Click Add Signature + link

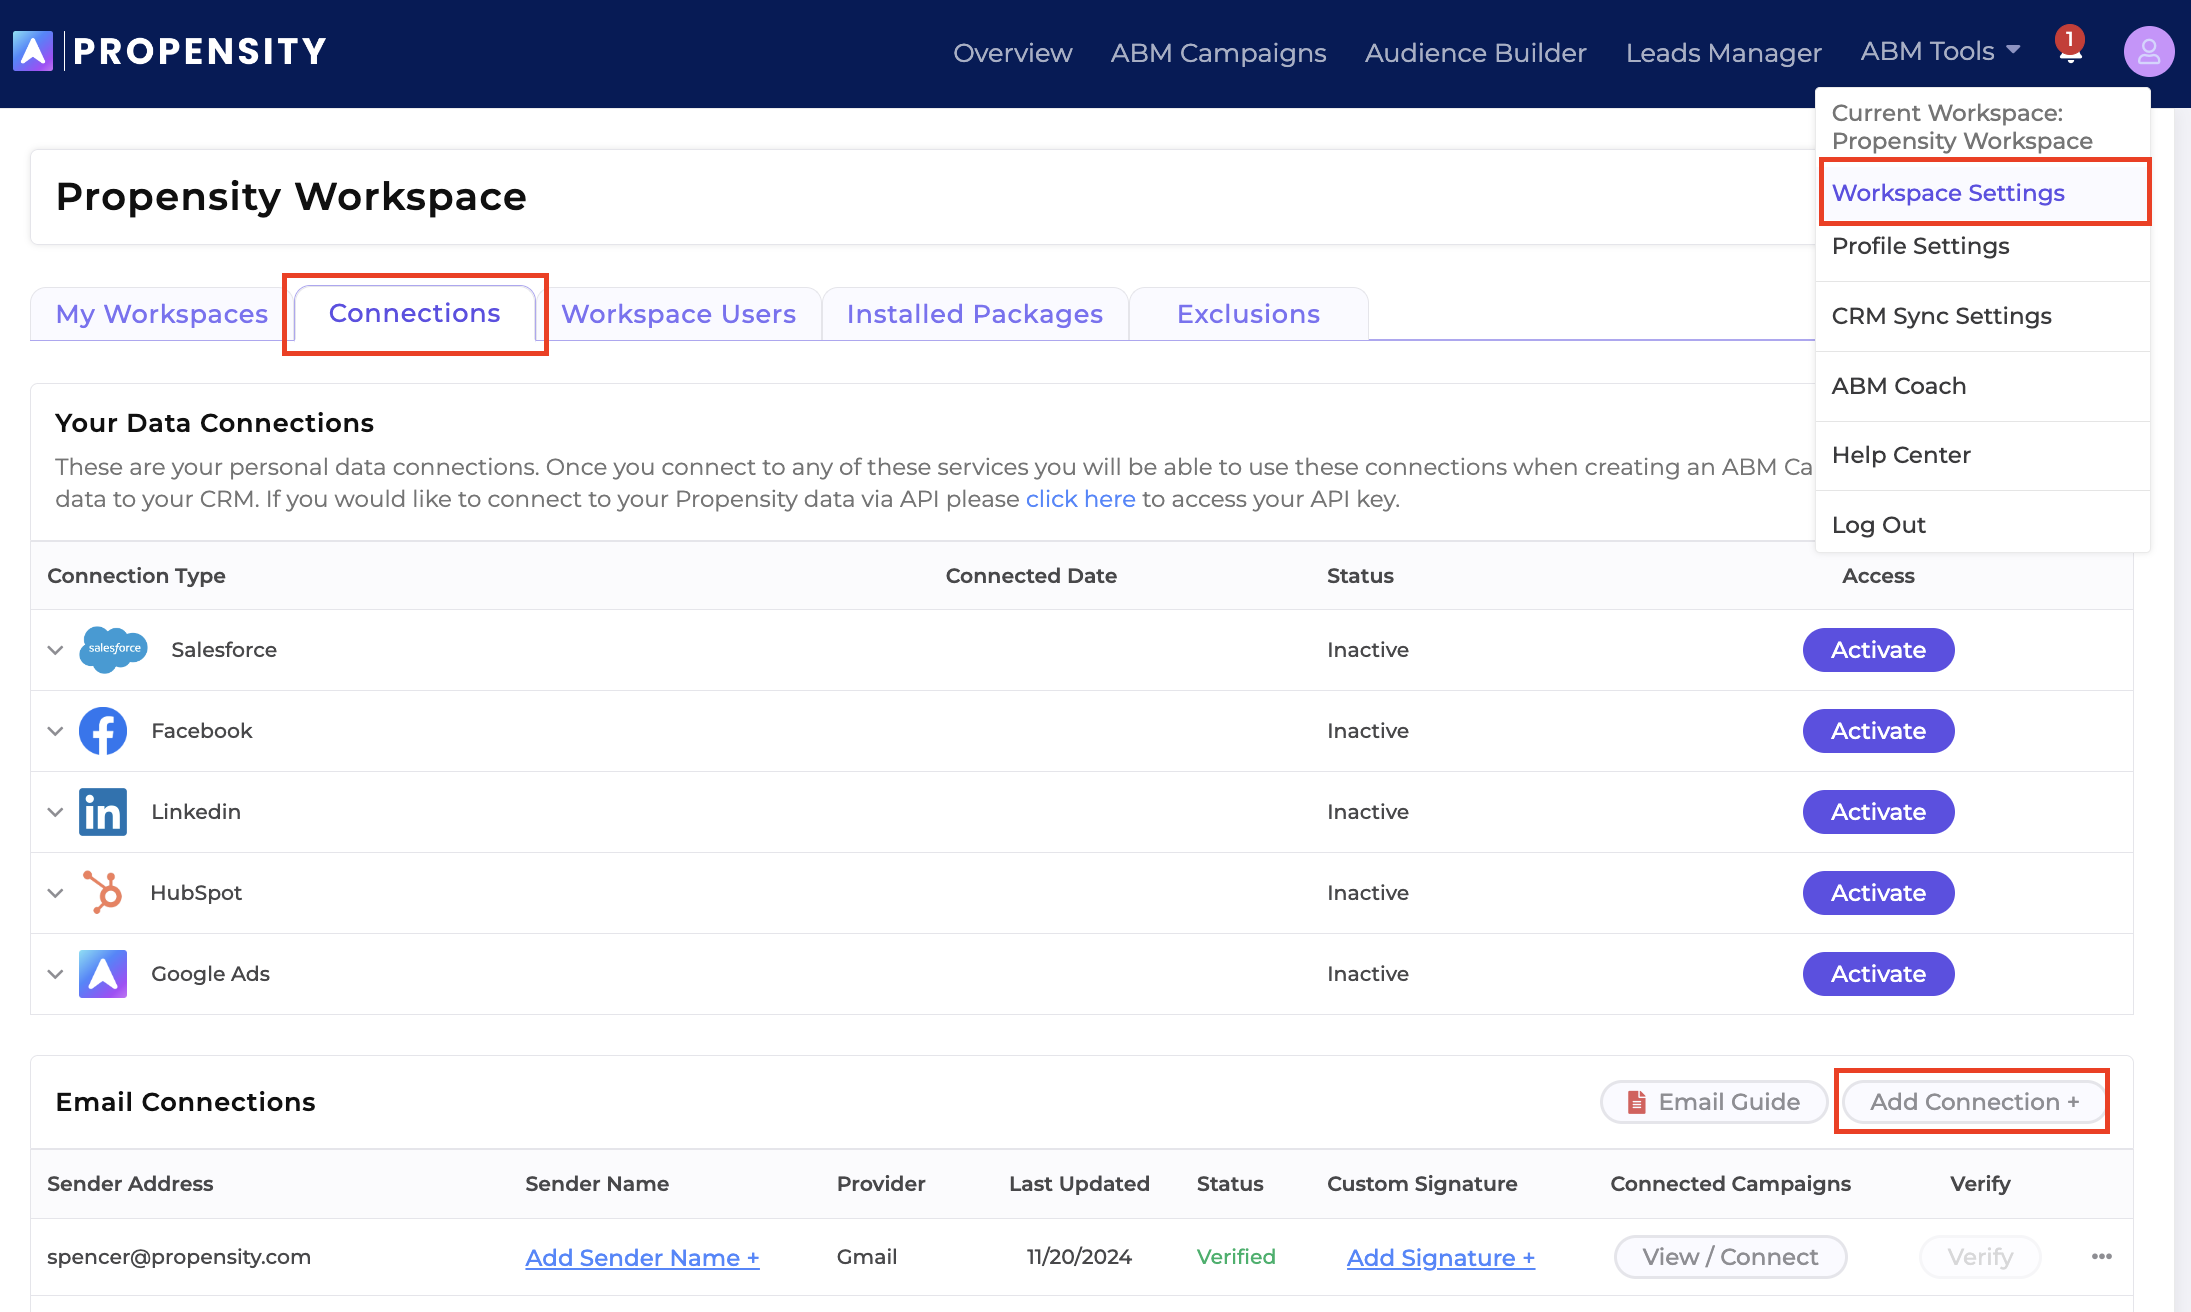coord(1440,1258)
